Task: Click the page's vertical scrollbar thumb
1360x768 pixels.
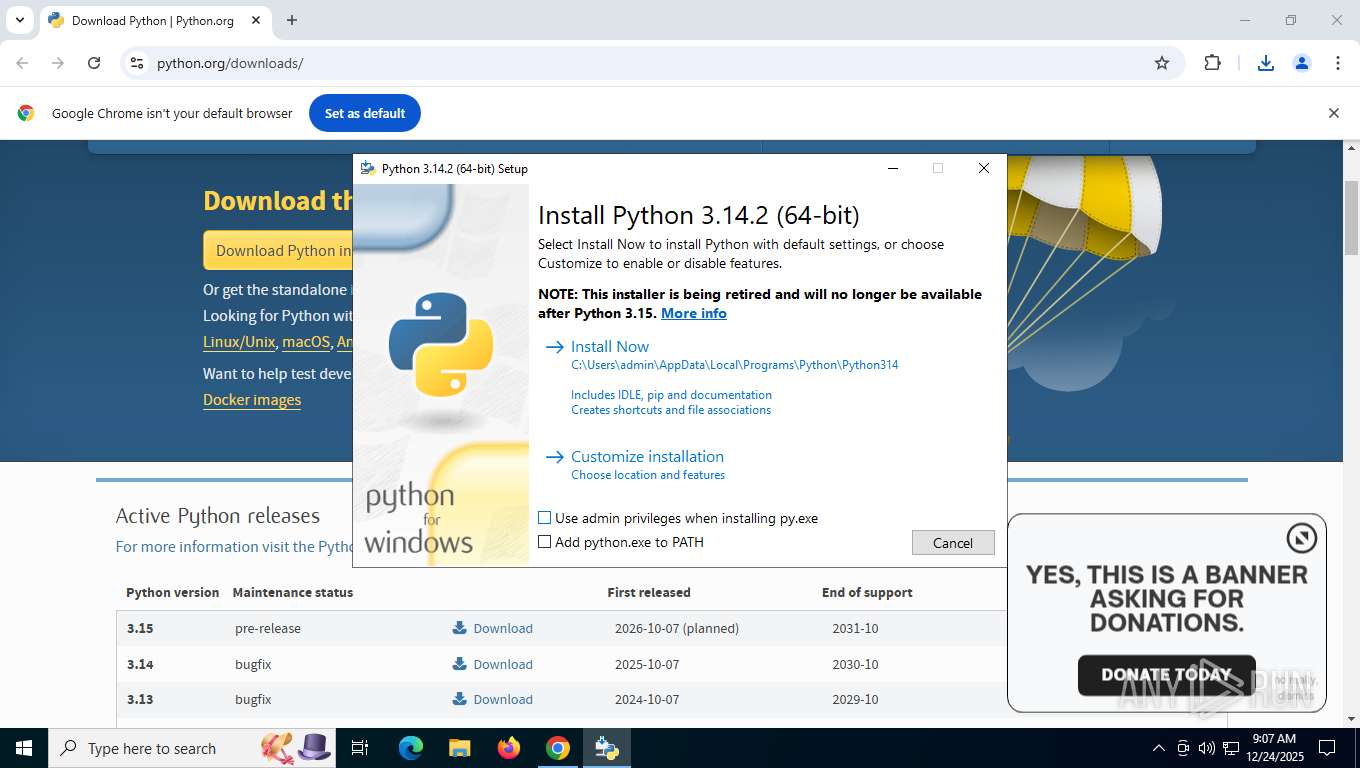Action: (x=1351, y=217)
